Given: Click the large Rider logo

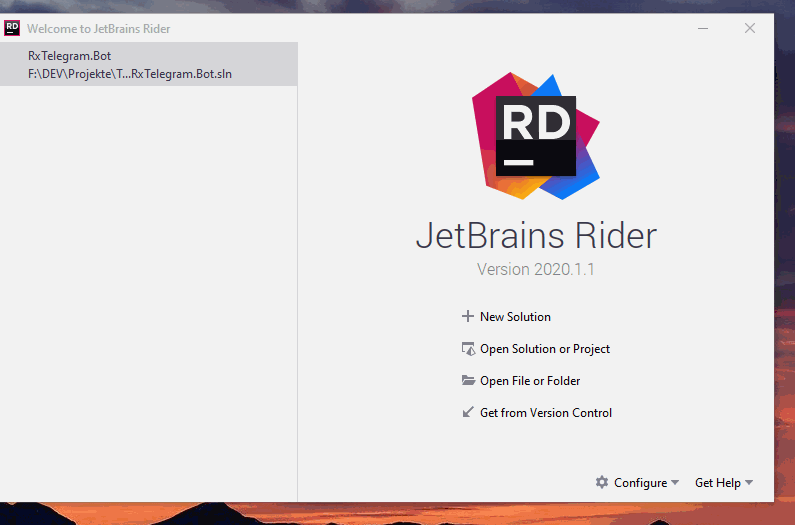Looking at the screenshot, I should pyautogui.click(x=535, y=135).
